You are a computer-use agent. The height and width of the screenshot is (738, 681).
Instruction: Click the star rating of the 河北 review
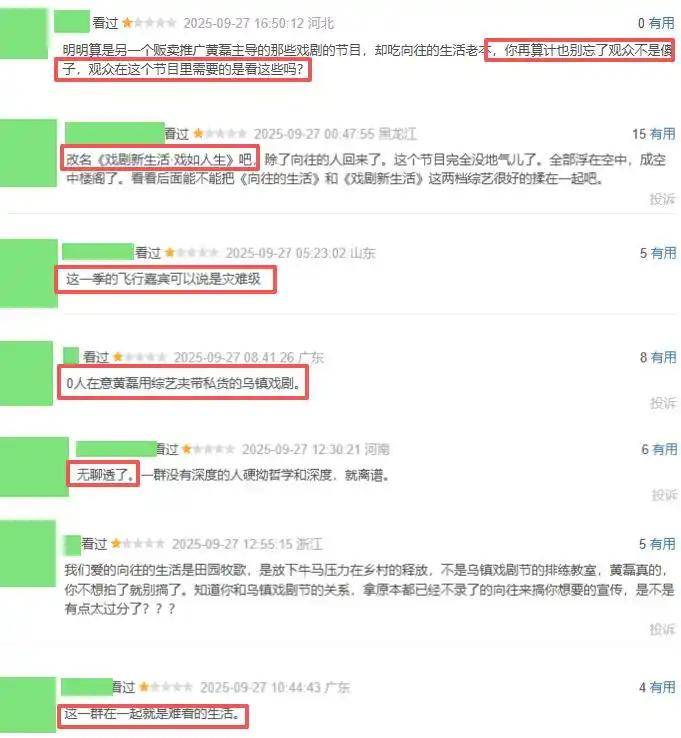pyautogui.click(x=149, y=23)
